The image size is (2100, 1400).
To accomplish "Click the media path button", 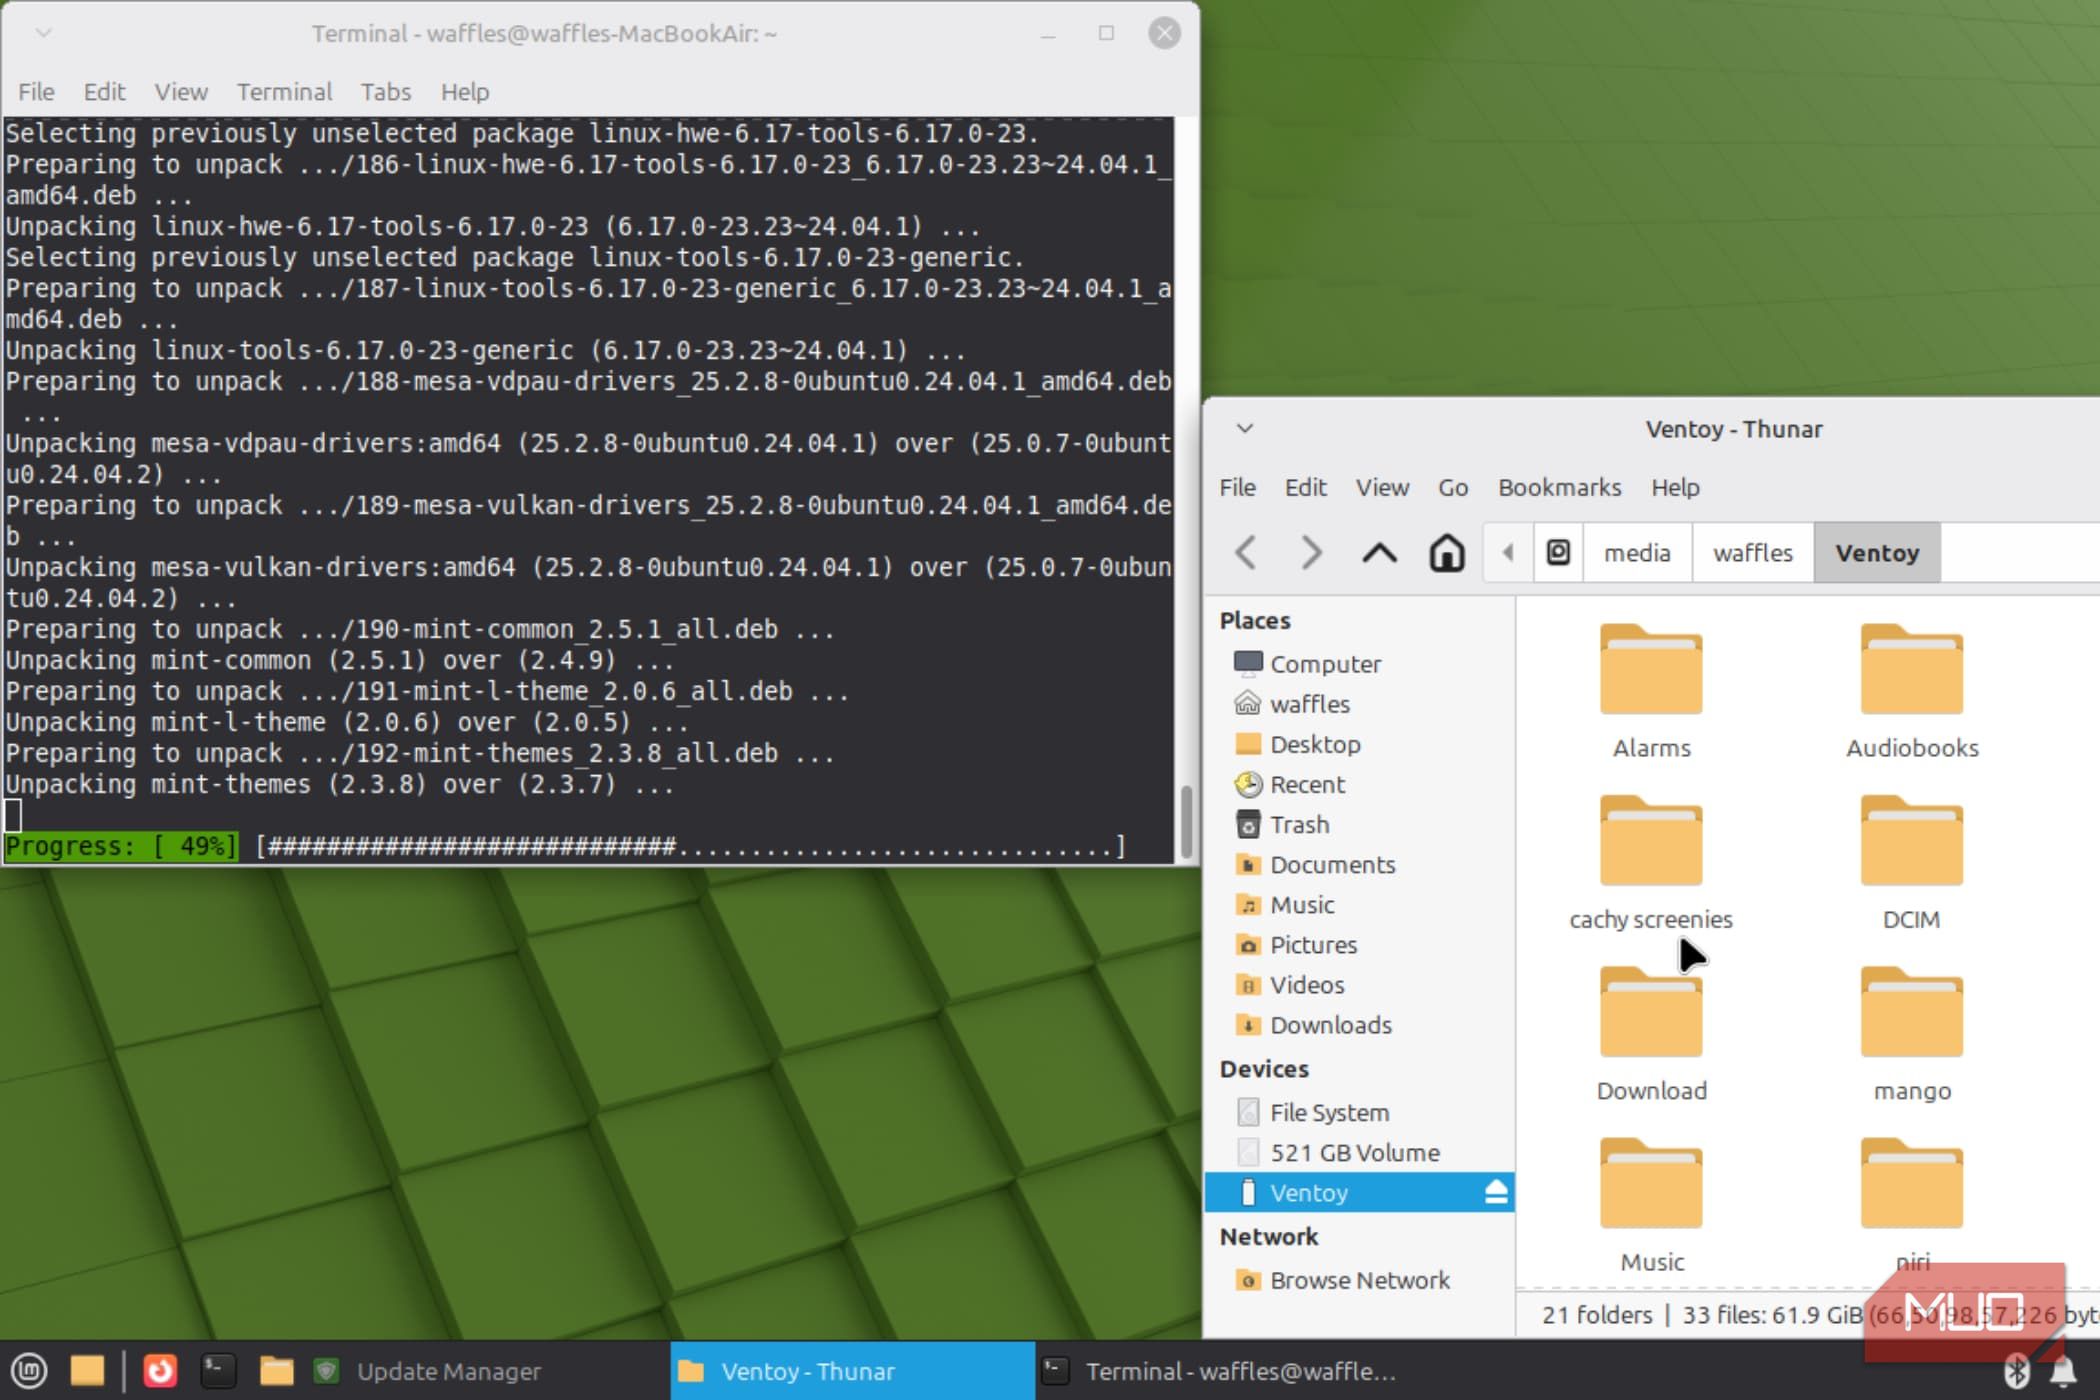I will click(1637, 552).
